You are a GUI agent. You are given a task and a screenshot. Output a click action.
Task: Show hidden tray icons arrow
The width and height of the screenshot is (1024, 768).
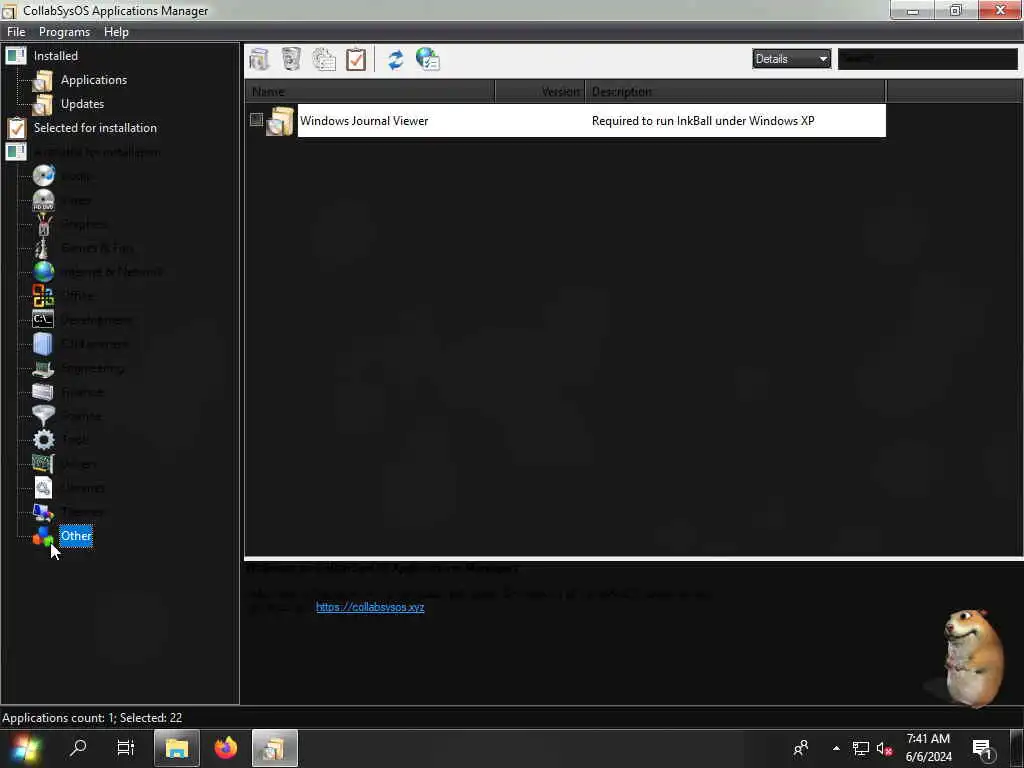point(836,748)
